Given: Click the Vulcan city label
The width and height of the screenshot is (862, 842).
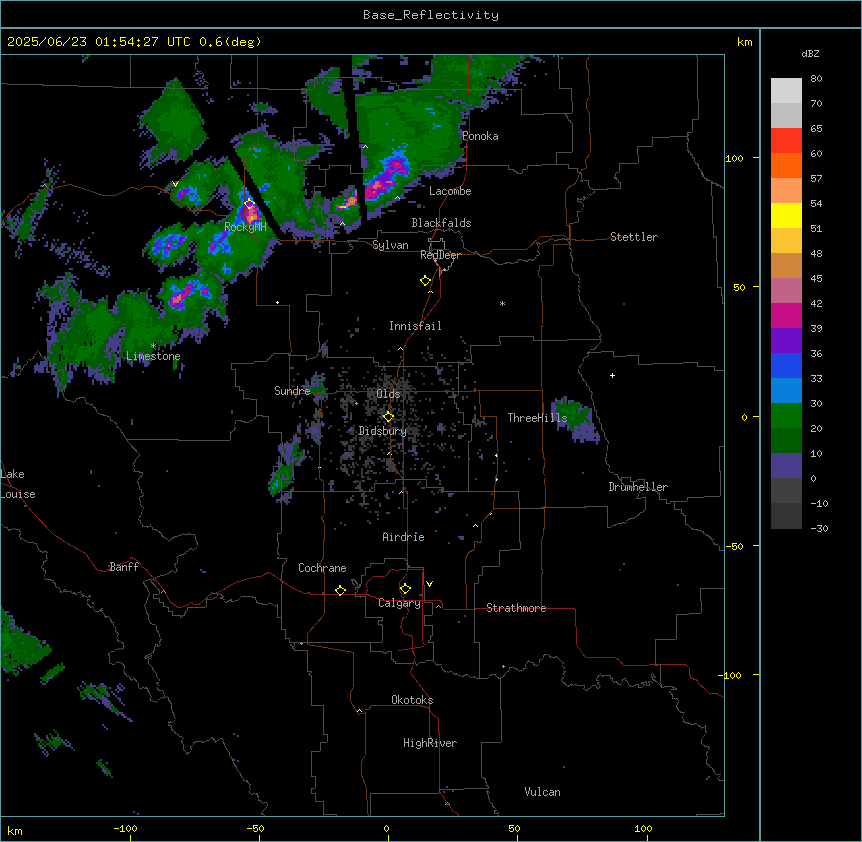Looking at the screenshot, I should pyautogui.click(x=542, y=792).
